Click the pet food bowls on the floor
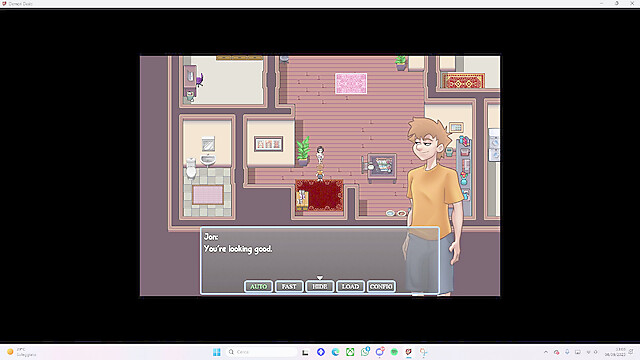 (396, 213)
